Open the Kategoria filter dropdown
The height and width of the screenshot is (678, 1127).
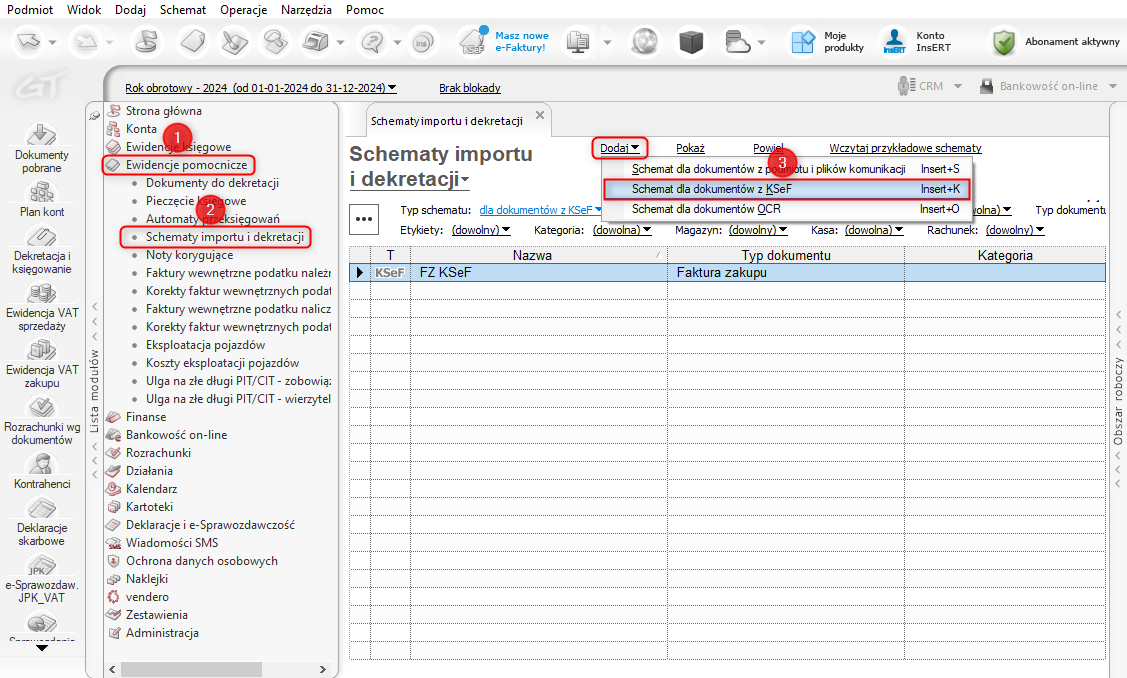[x=621, y=230]
